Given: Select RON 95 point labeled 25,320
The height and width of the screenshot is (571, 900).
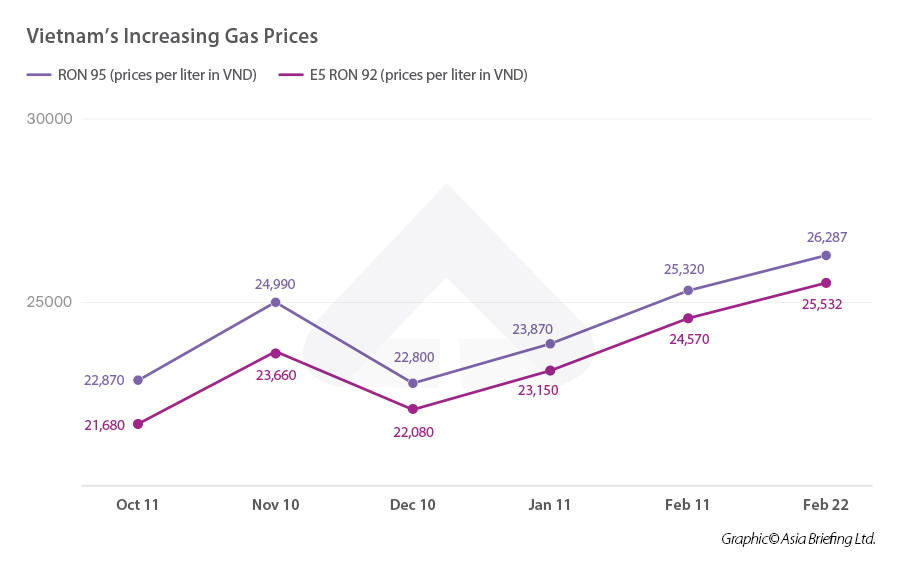Looking at the screenshot, I should click(x=688, y=290).
